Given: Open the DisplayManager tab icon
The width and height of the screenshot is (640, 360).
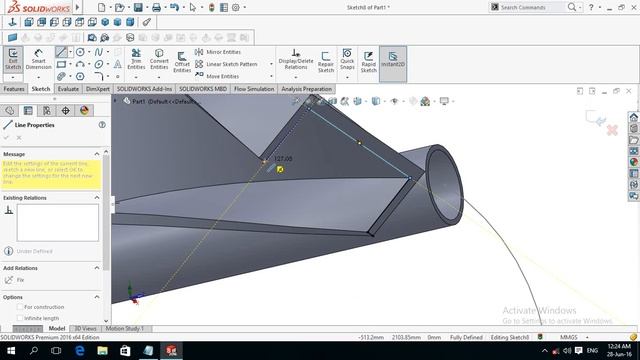Looking at the screenshot, I should pos(84,111).
